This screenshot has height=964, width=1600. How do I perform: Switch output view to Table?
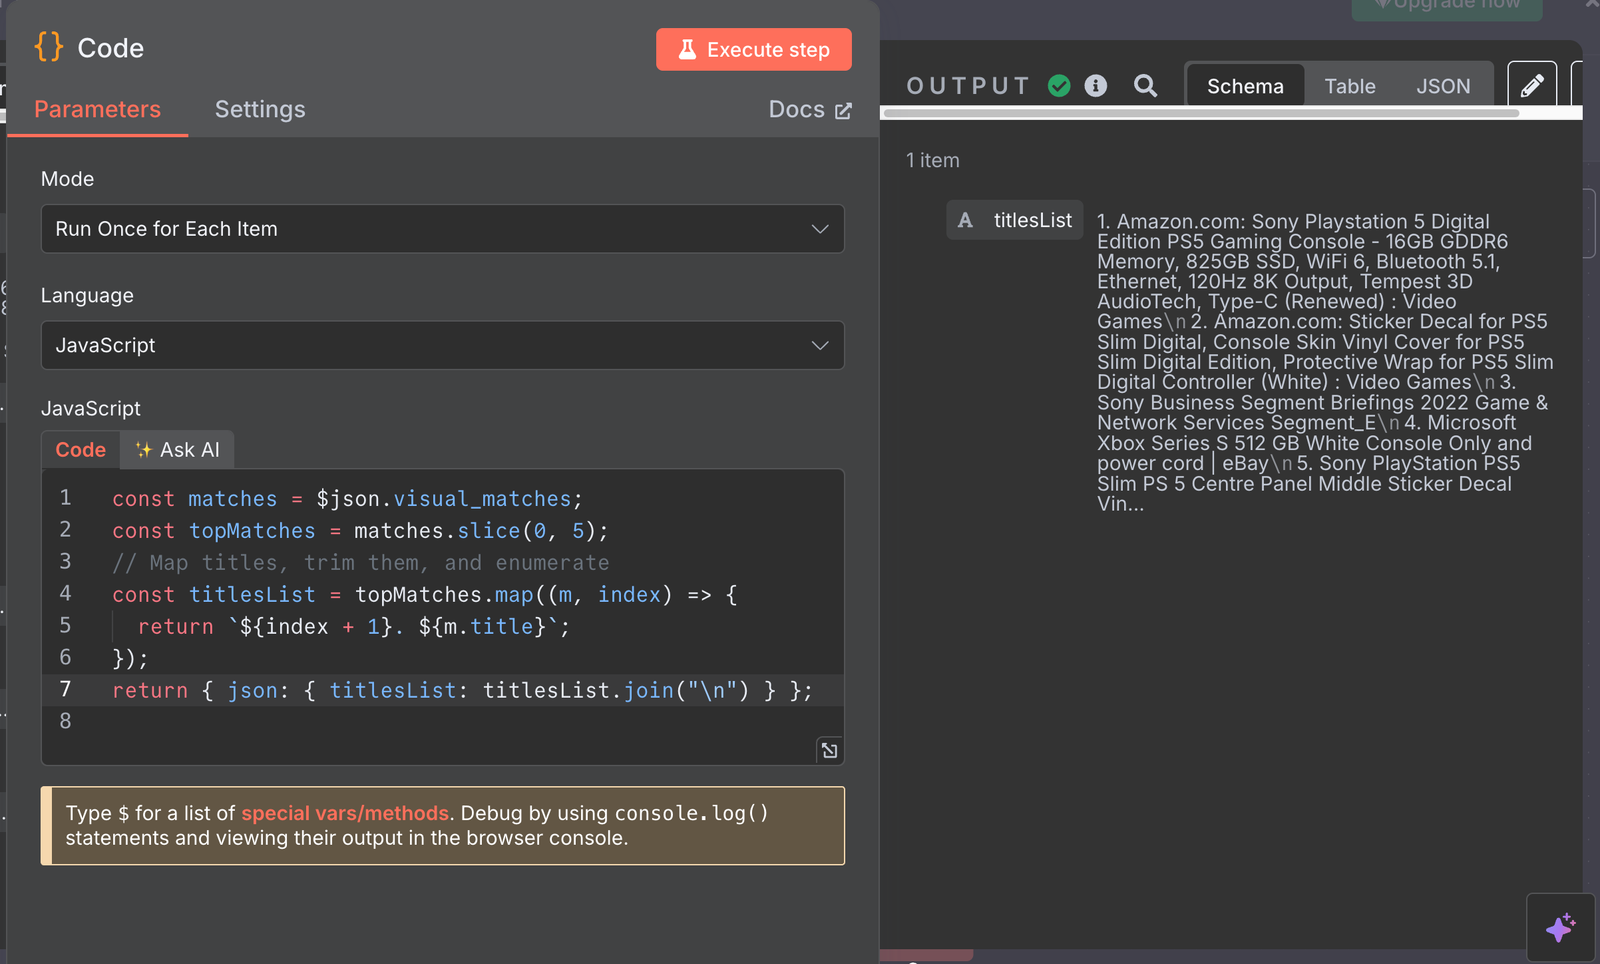click(x=1349, y=86)
